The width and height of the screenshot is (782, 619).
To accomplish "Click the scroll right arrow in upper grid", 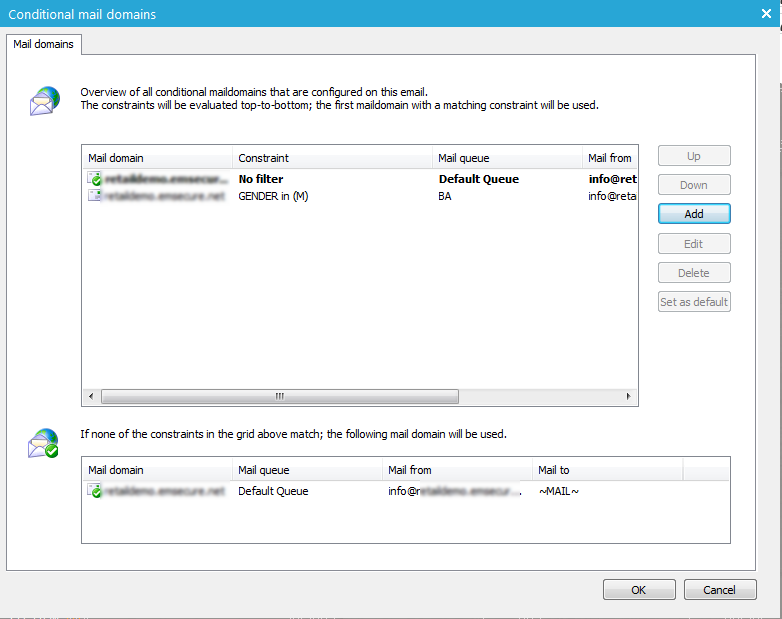I will 628,396.
